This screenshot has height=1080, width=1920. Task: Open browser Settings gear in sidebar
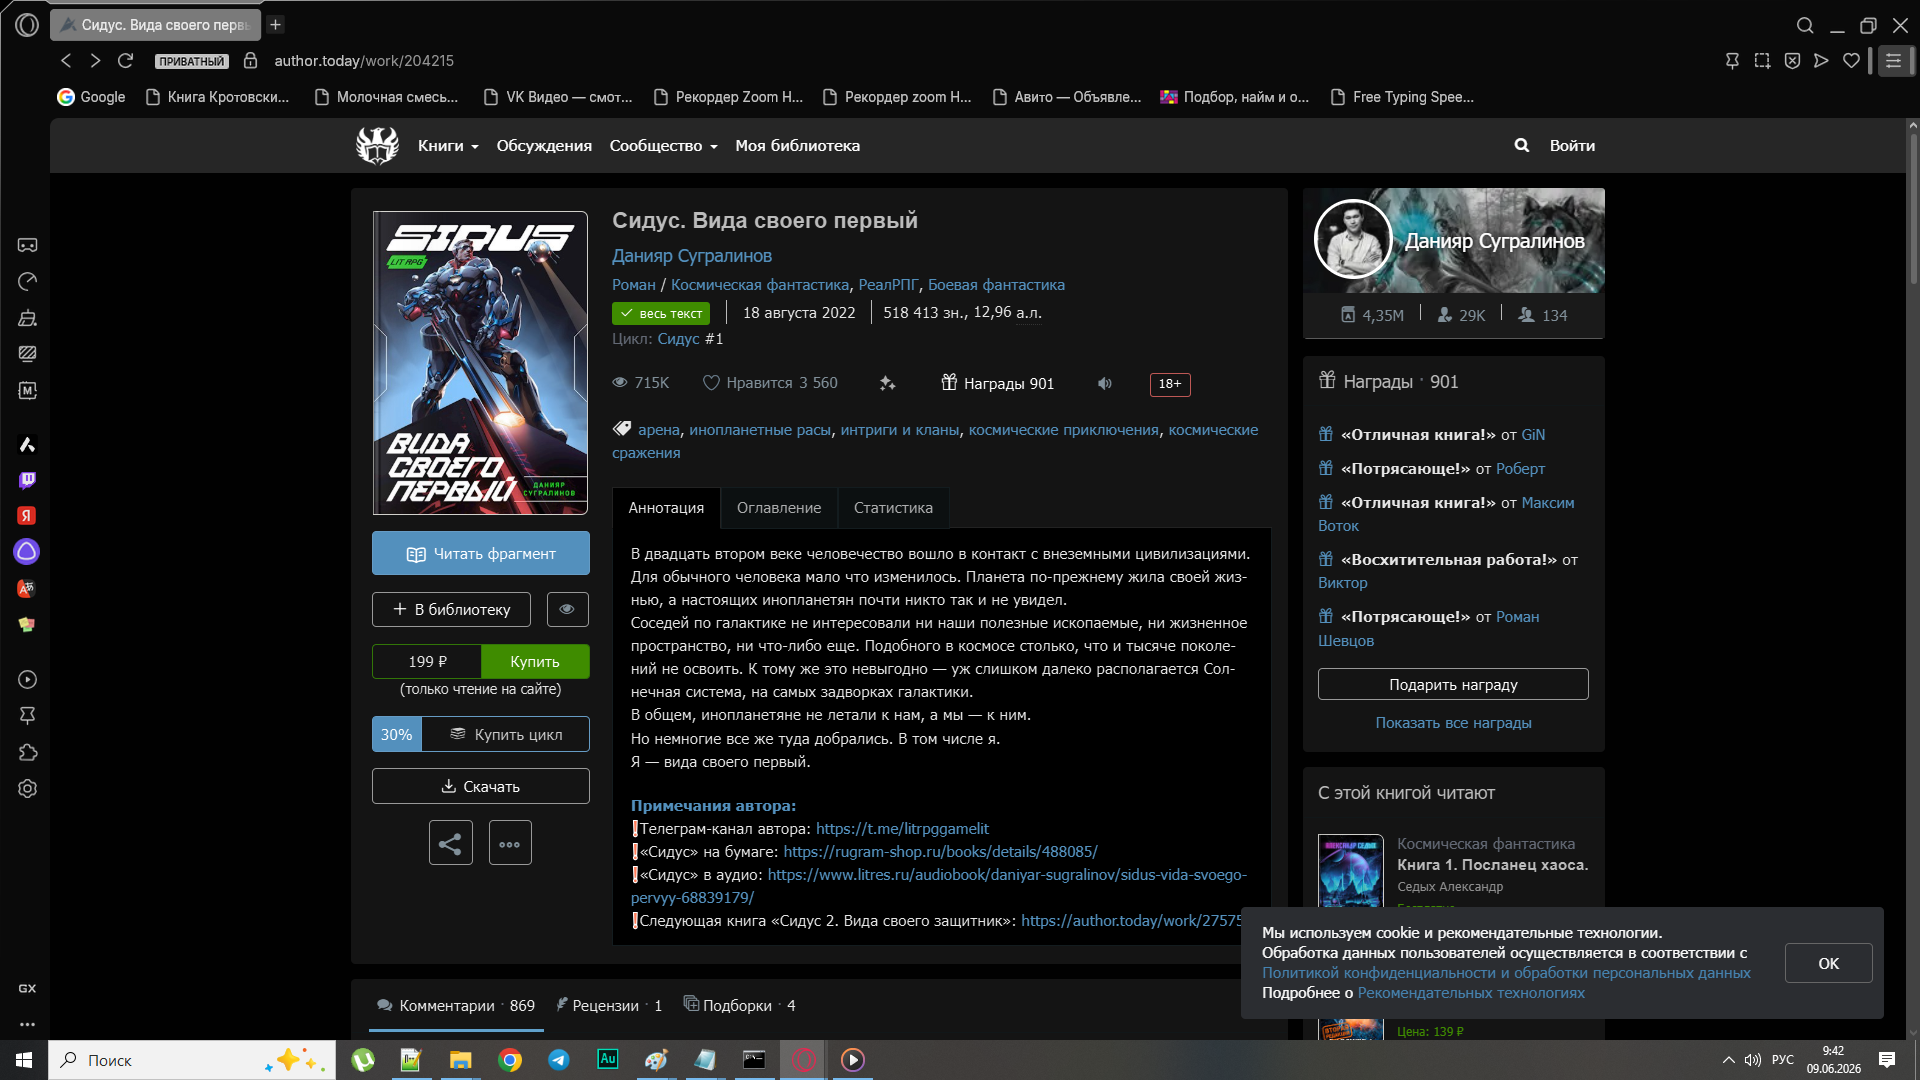tap(27, 788)
